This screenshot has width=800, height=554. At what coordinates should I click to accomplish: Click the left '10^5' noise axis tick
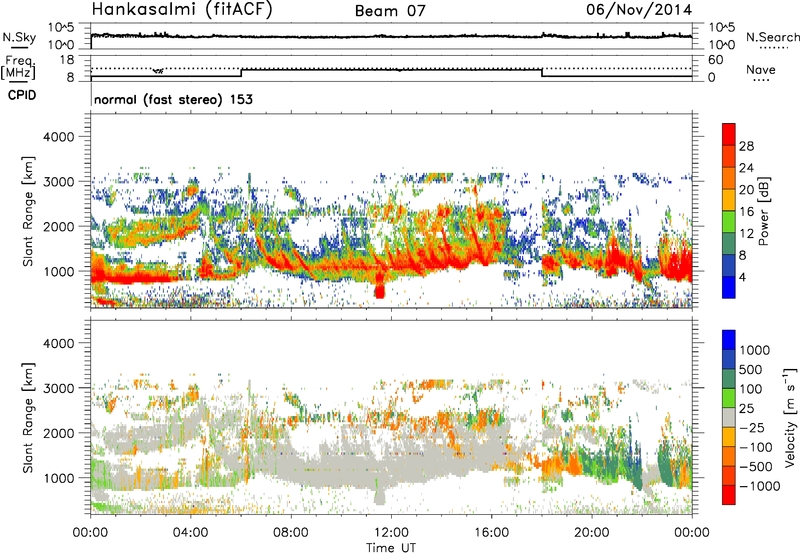pos(61,28)
